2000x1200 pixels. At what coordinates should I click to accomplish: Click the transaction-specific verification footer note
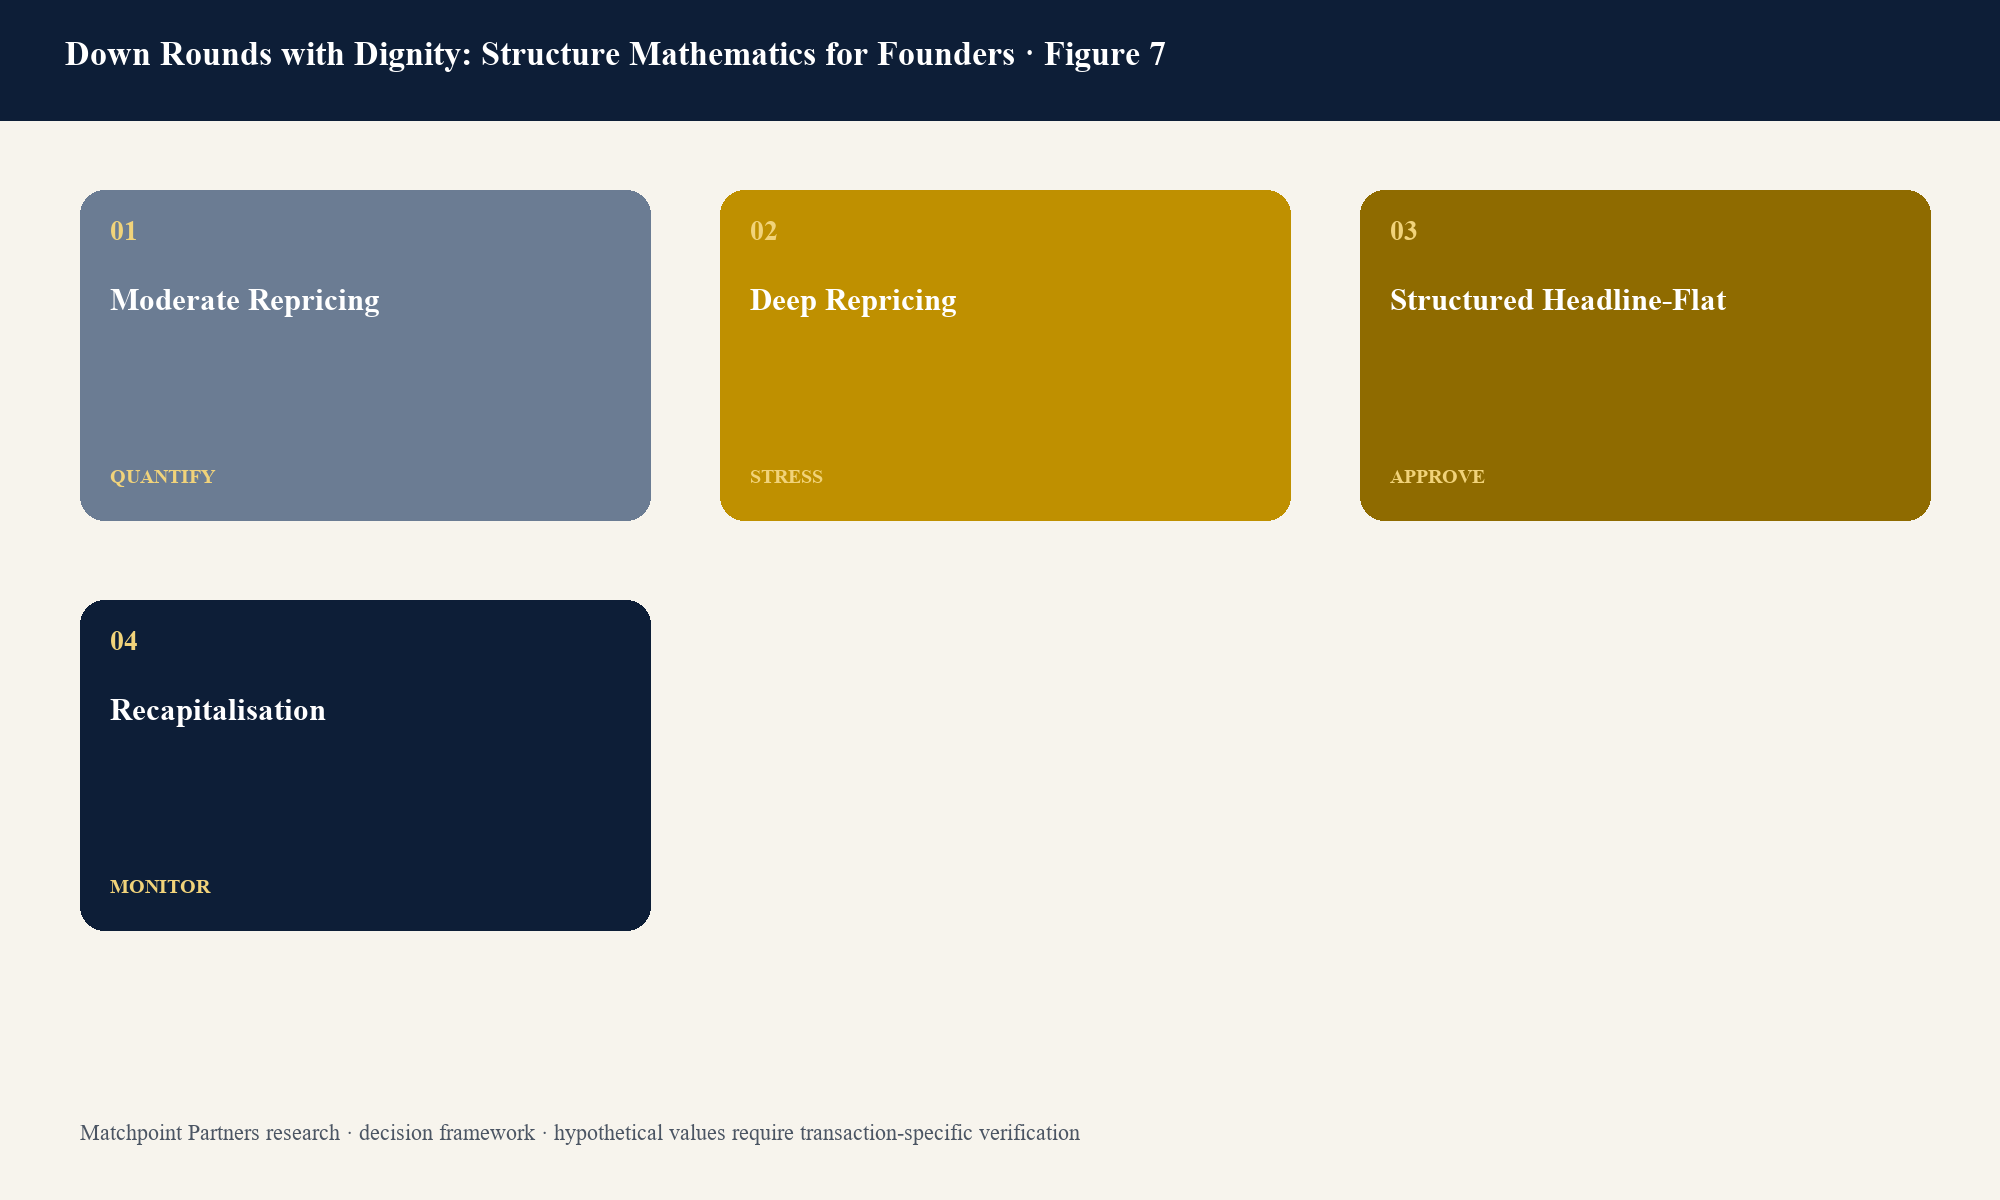(x=940, y=1133)
